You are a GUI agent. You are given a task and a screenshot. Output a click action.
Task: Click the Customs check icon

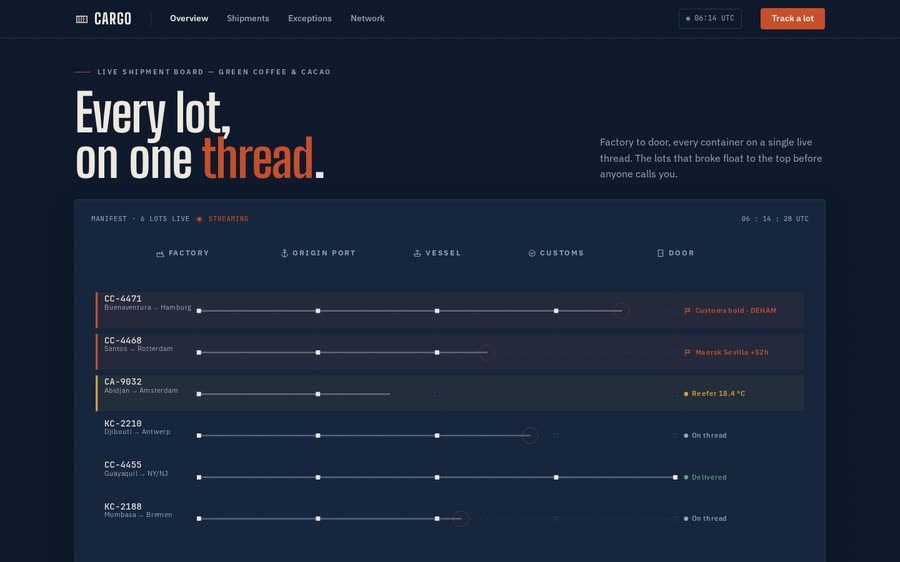point(532,253)
